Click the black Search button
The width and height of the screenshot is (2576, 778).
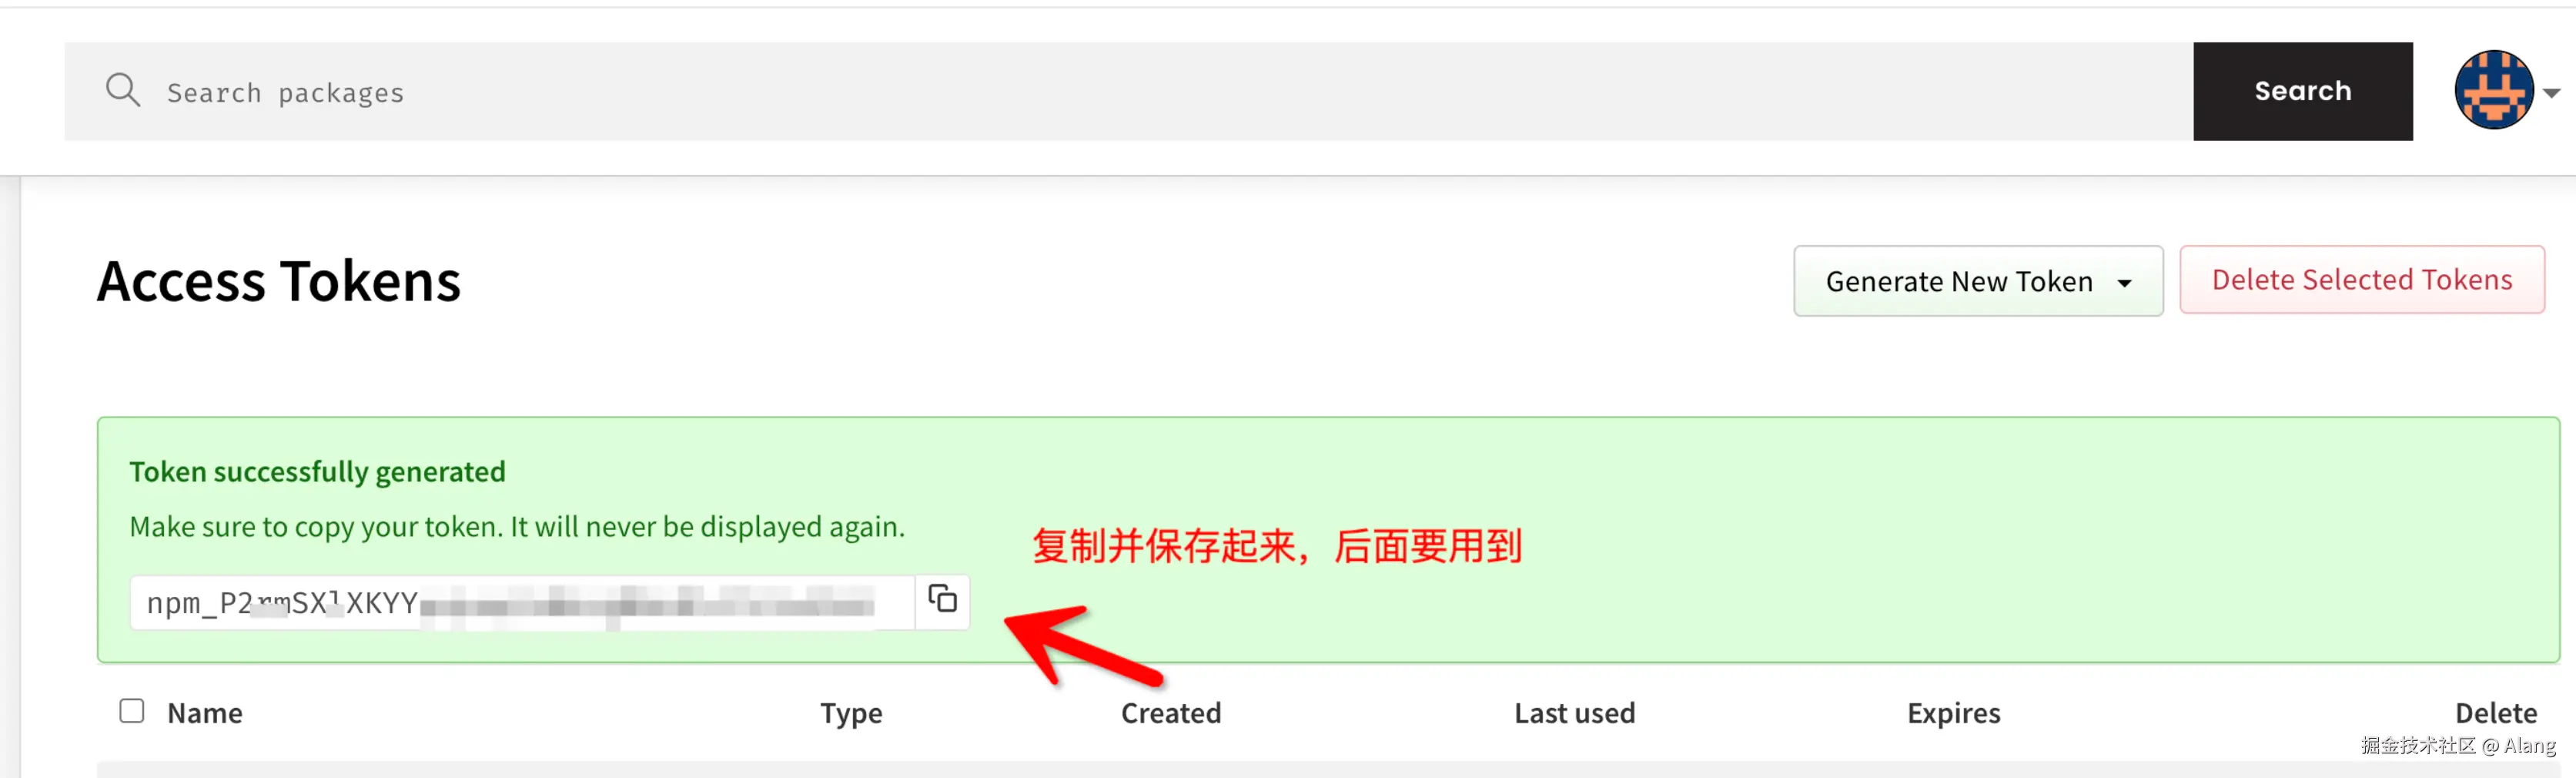click(2302, 91)
